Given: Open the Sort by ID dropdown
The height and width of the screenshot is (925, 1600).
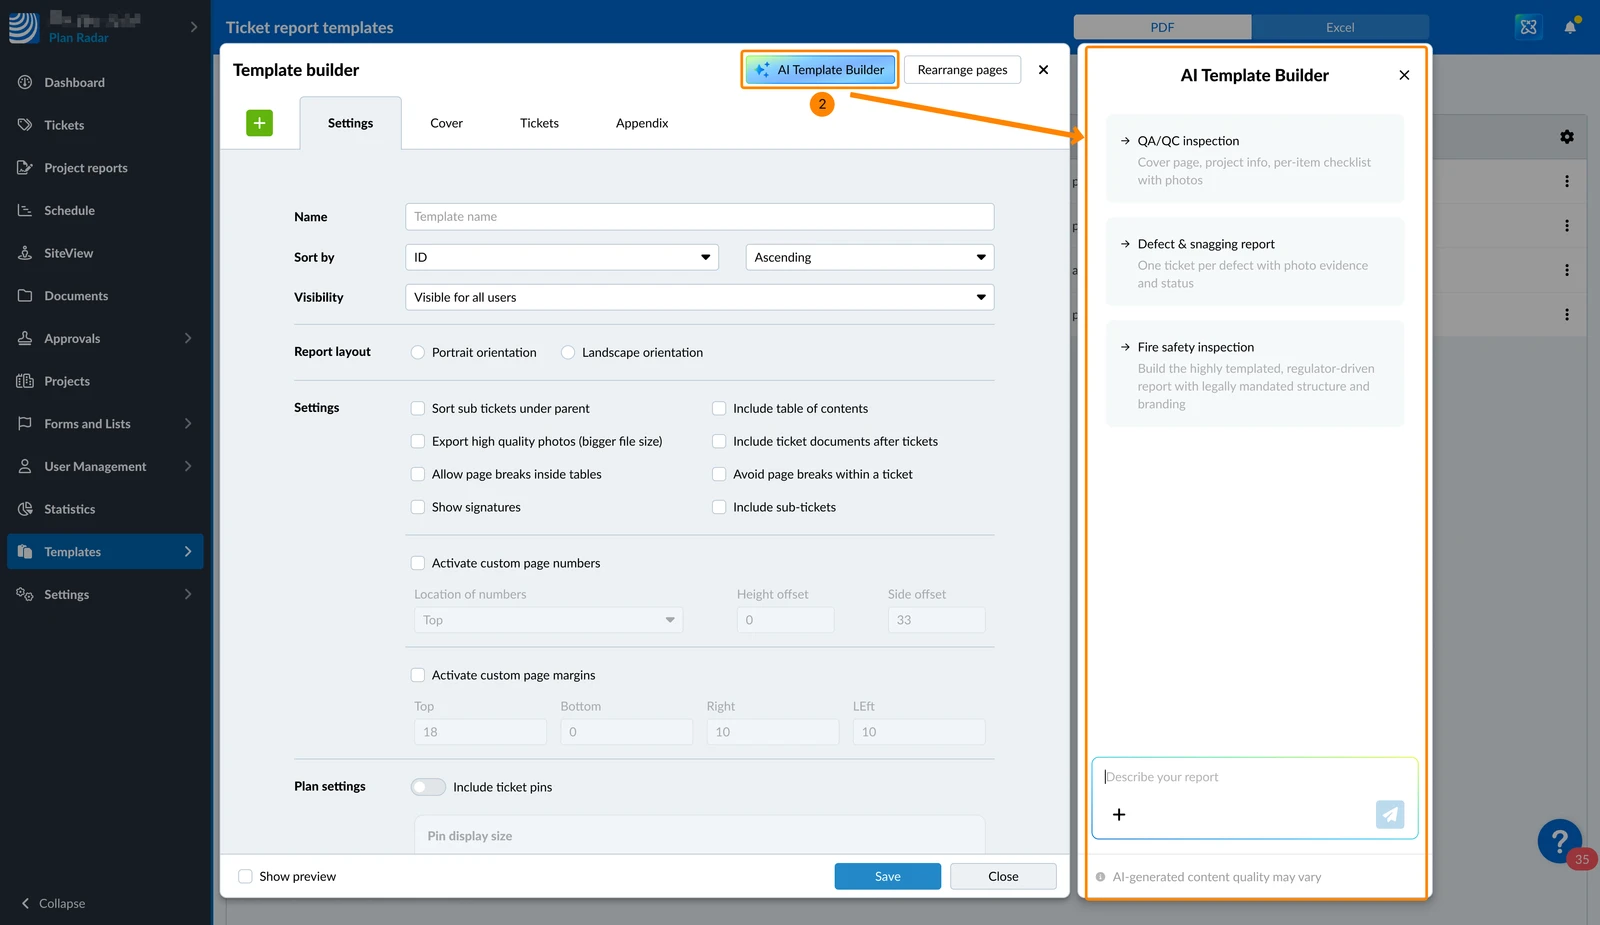Looking at the screenshot, I should [x=562, y=257].
